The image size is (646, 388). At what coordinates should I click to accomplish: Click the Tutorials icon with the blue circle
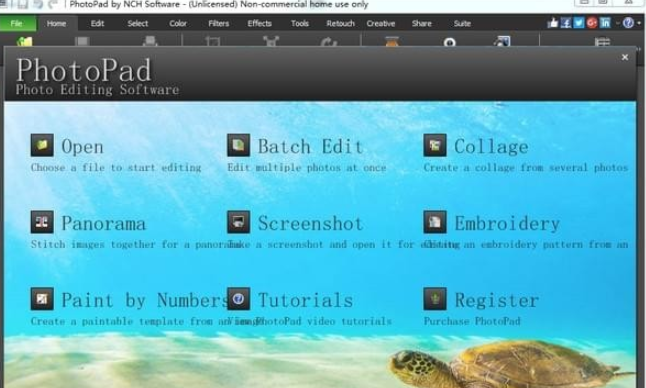tap(239, 299)
